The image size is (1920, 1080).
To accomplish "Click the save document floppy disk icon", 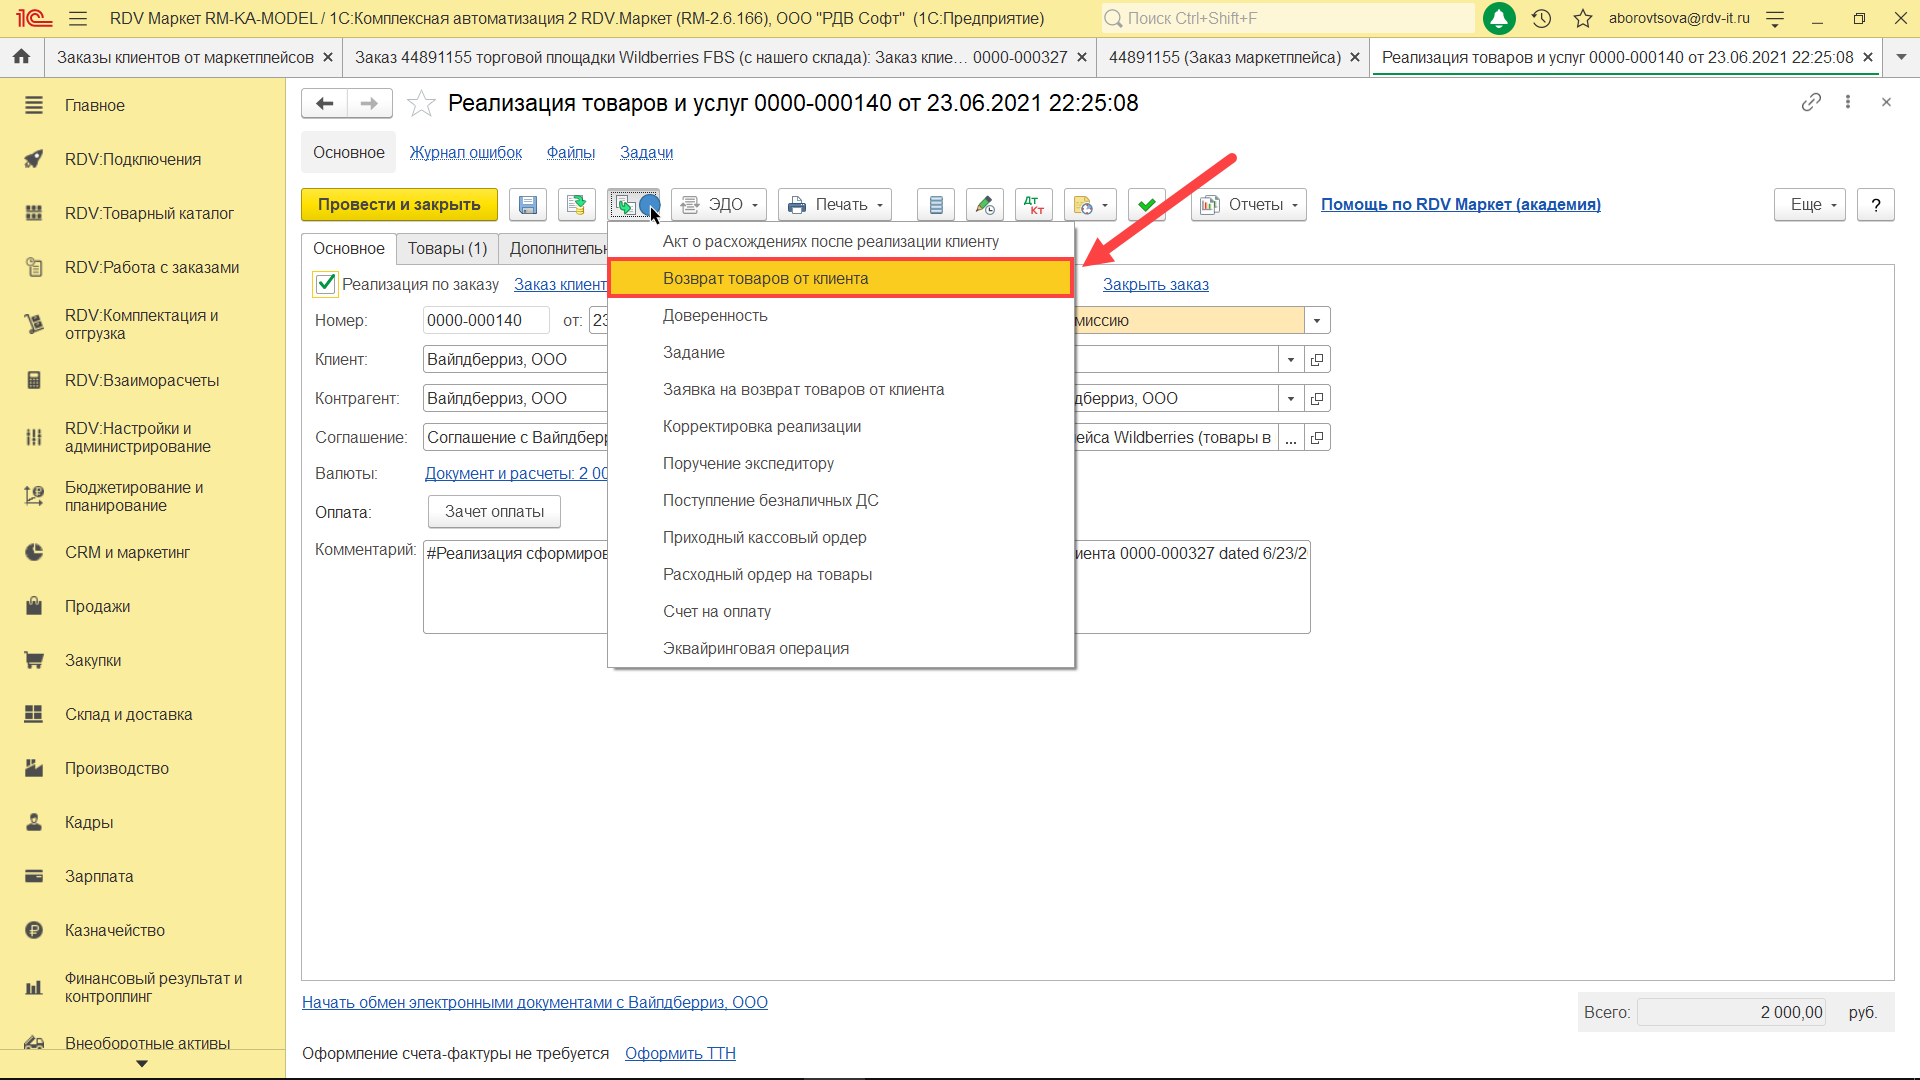I will coord(527,205).
